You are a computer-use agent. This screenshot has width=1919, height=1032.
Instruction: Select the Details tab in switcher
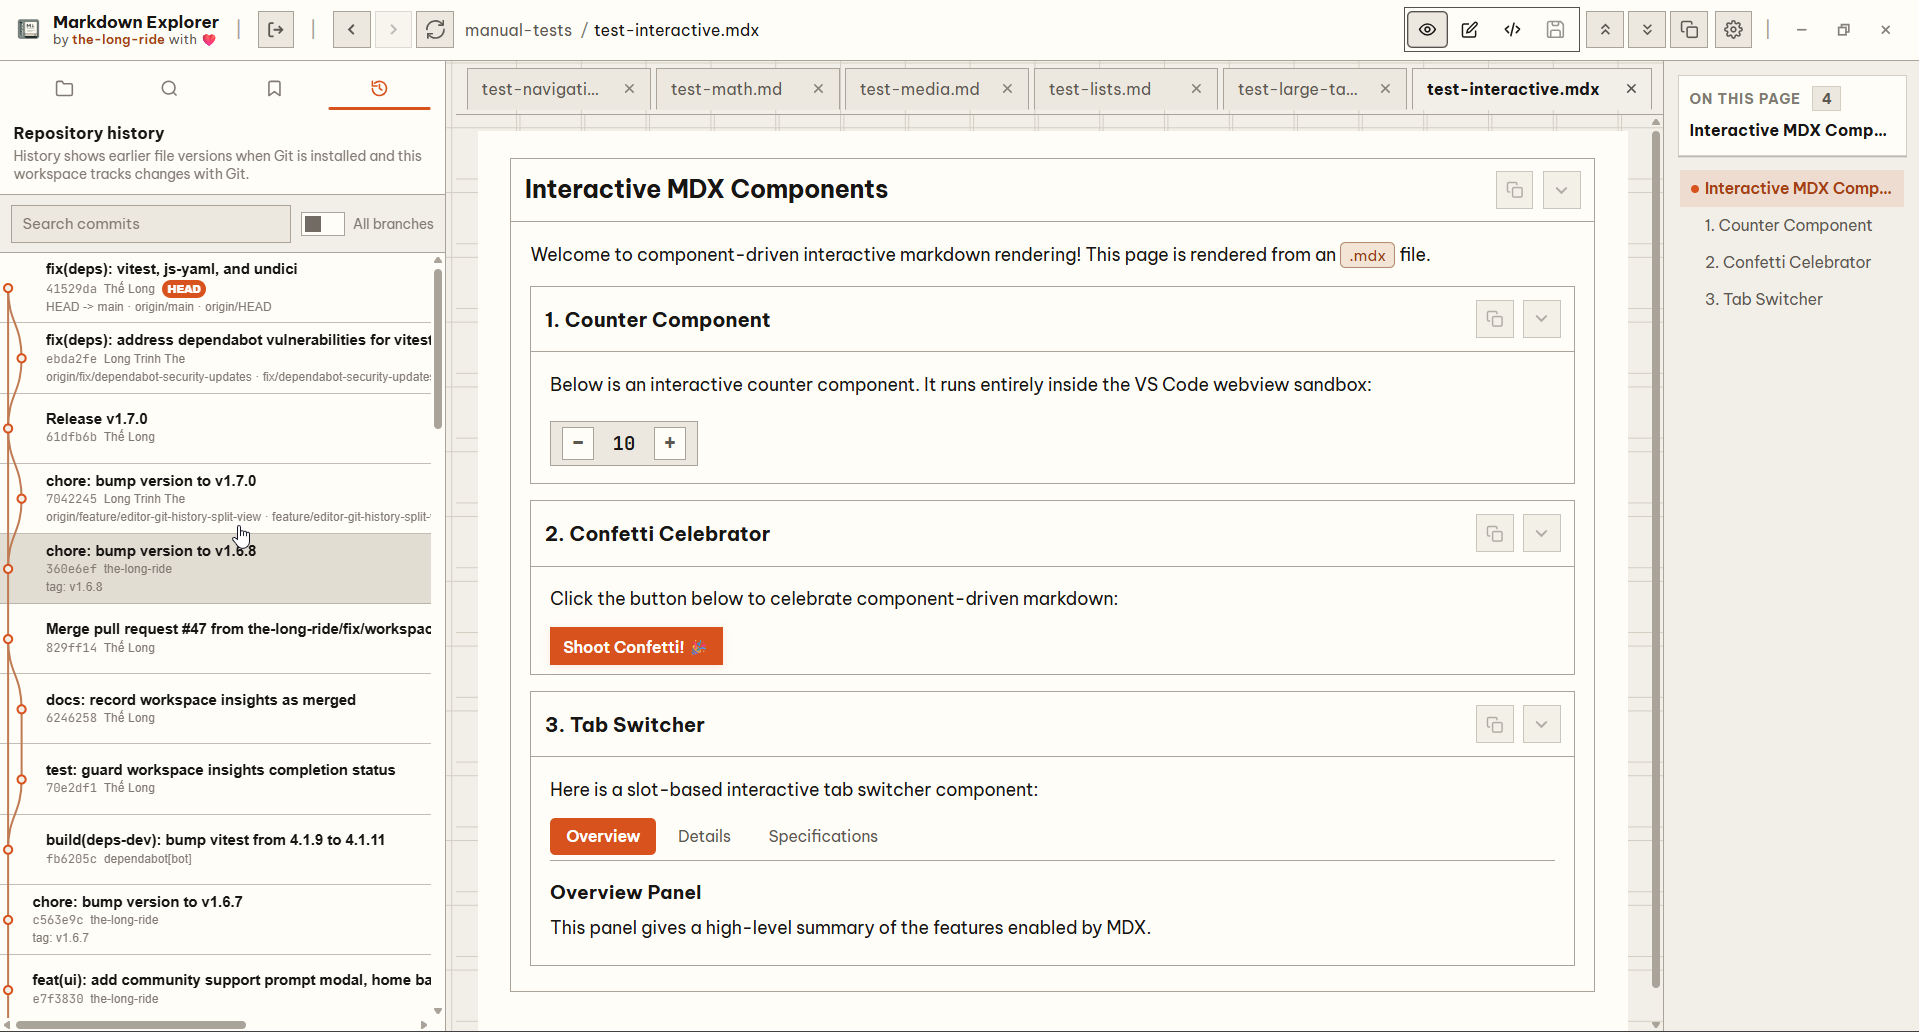[x=704, y=836]
